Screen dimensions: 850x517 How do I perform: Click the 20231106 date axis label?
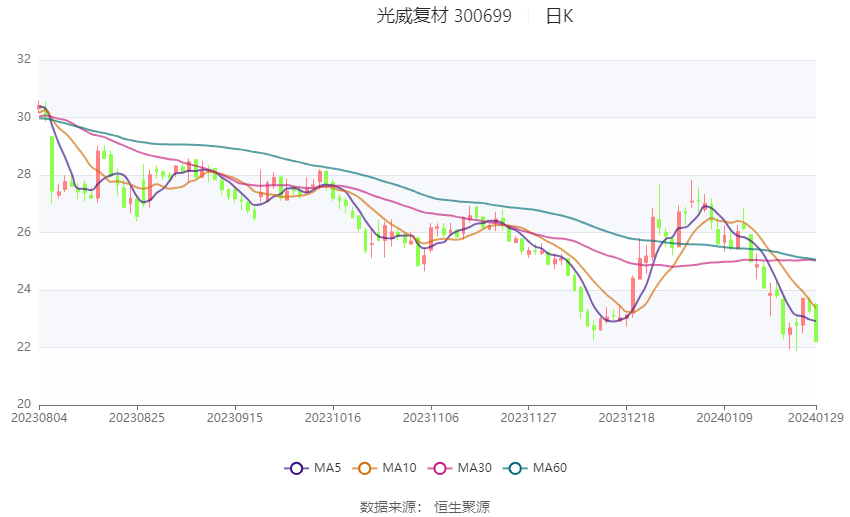point(431,418)
